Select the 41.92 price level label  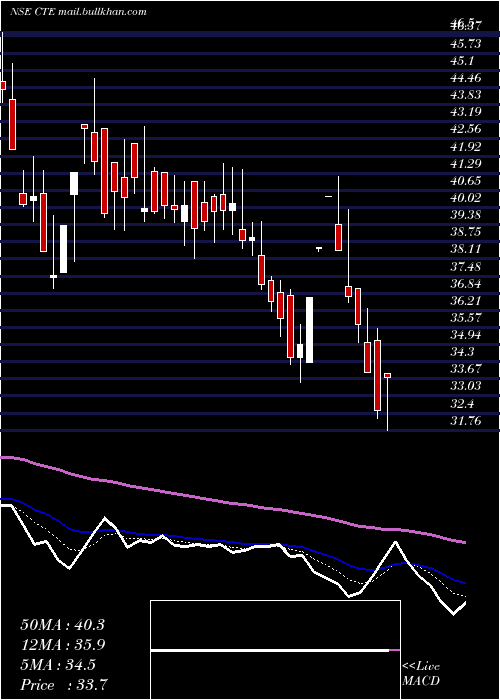point(466,146)
